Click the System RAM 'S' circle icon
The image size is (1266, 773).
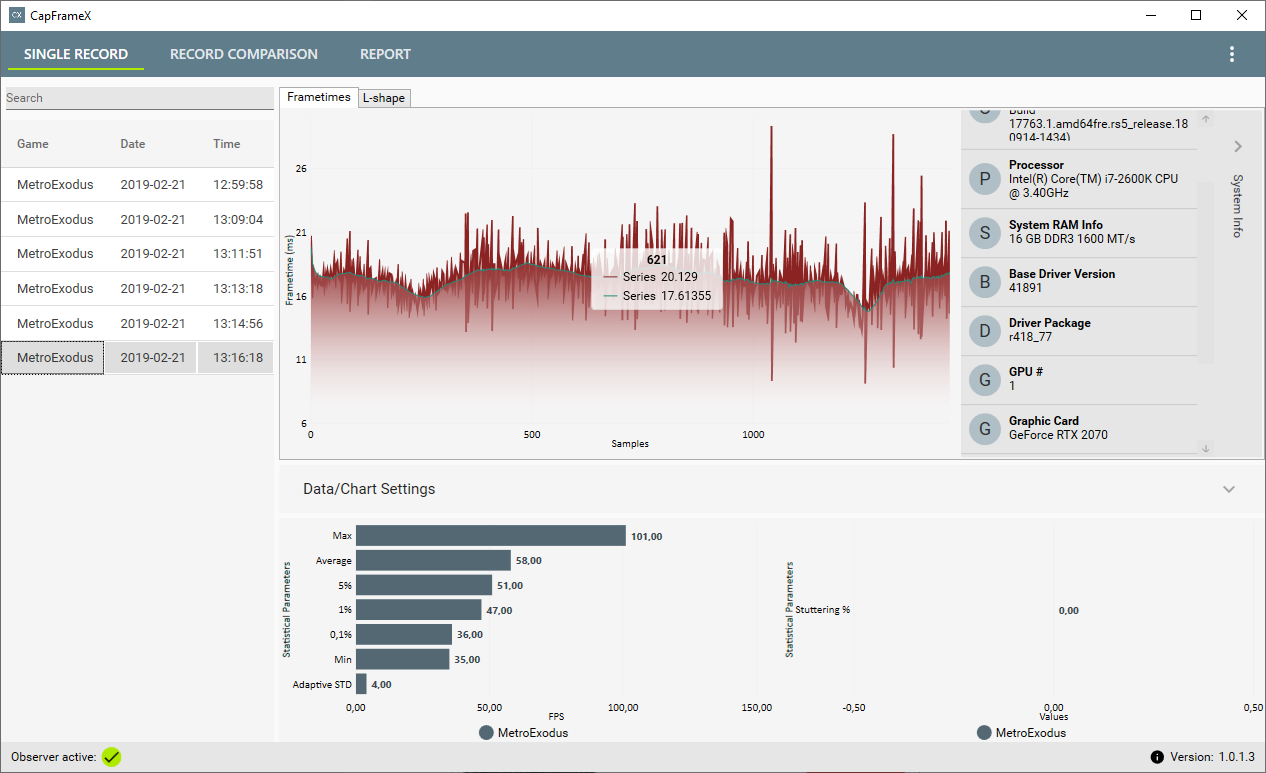[985, 233]
